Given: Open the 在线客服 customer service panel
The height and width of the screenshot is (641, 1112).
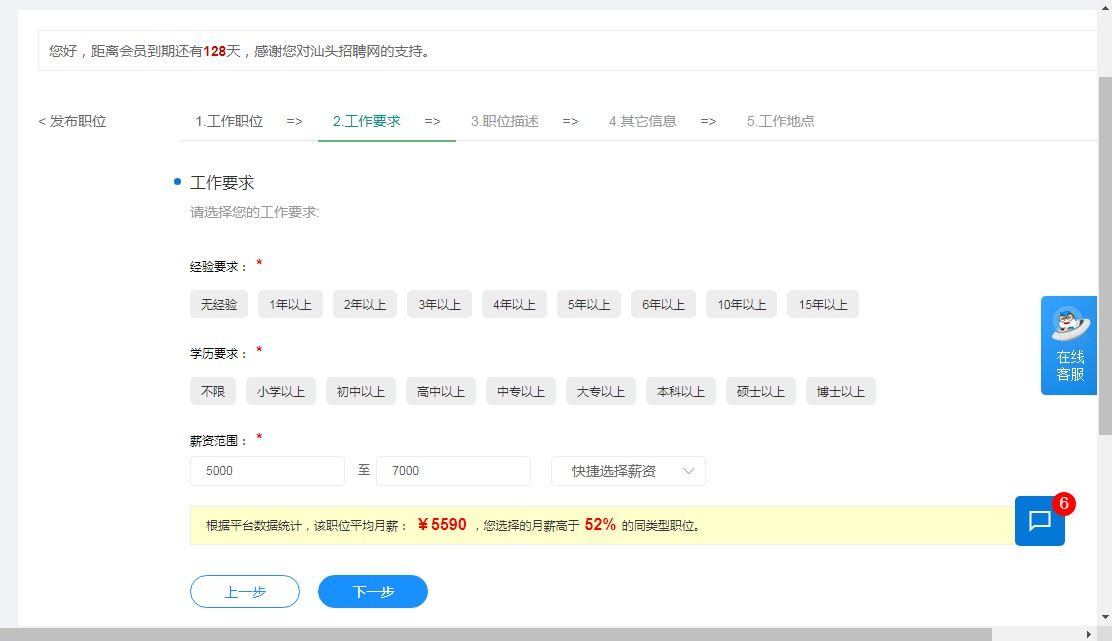Looking at the screenshot, I should pos(1068,345).
